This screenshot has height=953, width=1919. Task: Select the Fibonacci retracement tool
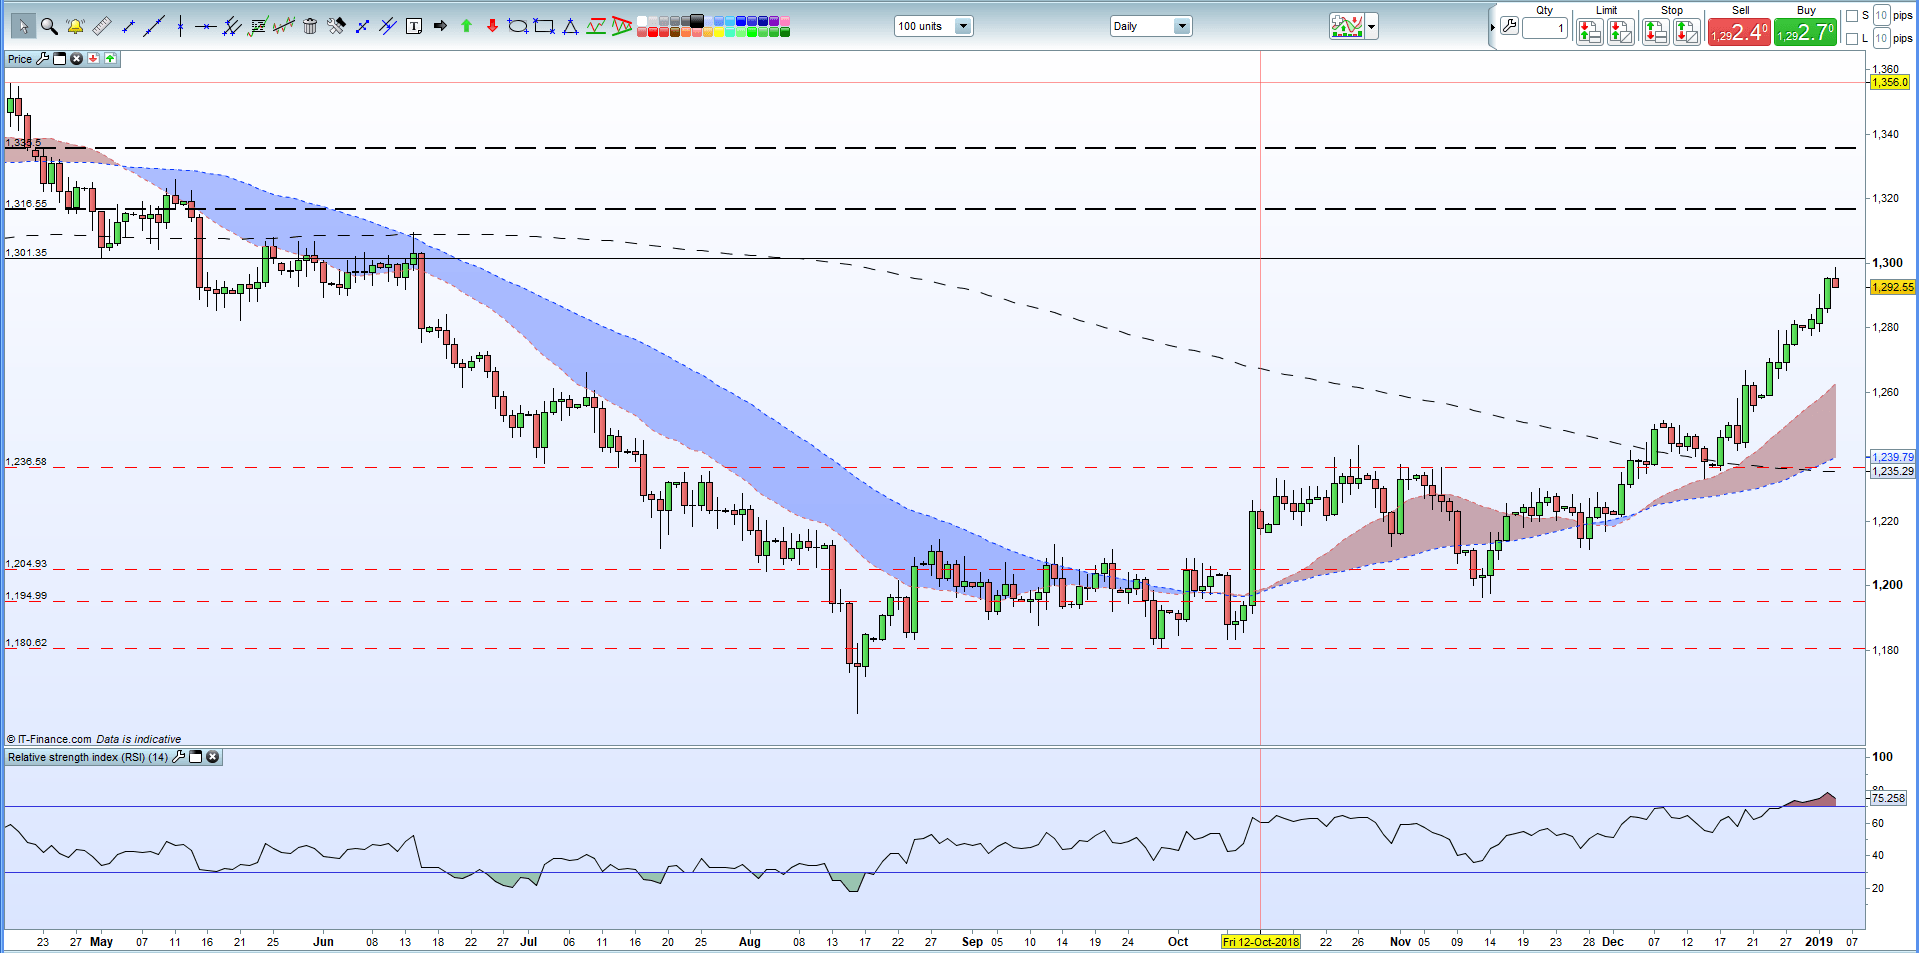(258, 26)
